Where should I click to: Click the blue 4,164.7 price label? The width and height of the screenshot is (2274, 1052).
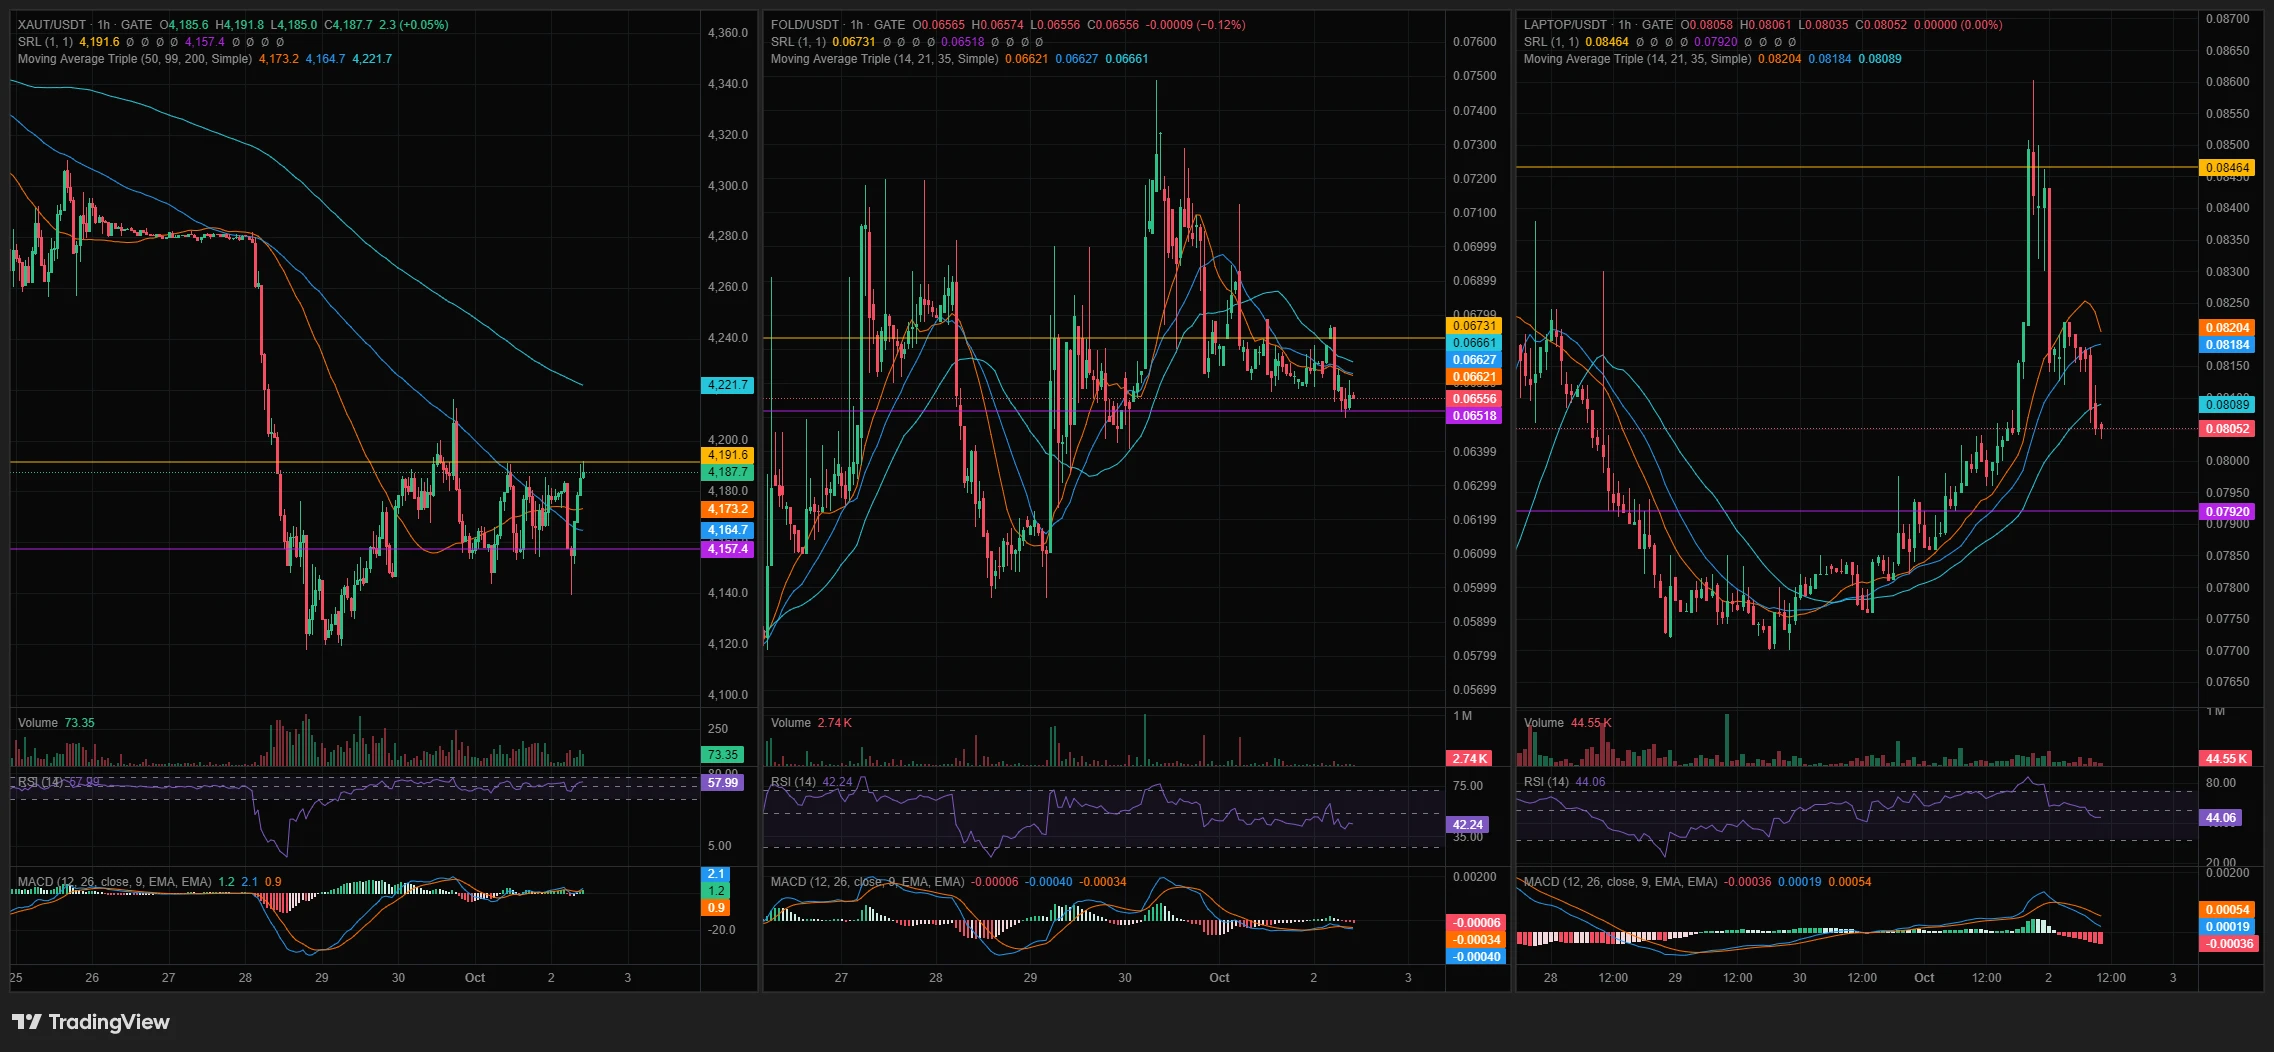pos(728,530)
